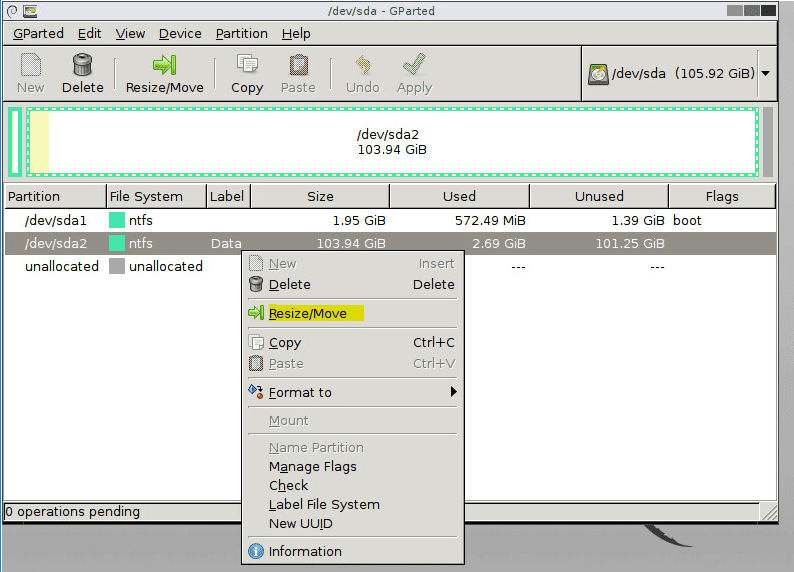Click the 572.49 MiB used cell
The image size is (794, 572).
pos(490,221)
